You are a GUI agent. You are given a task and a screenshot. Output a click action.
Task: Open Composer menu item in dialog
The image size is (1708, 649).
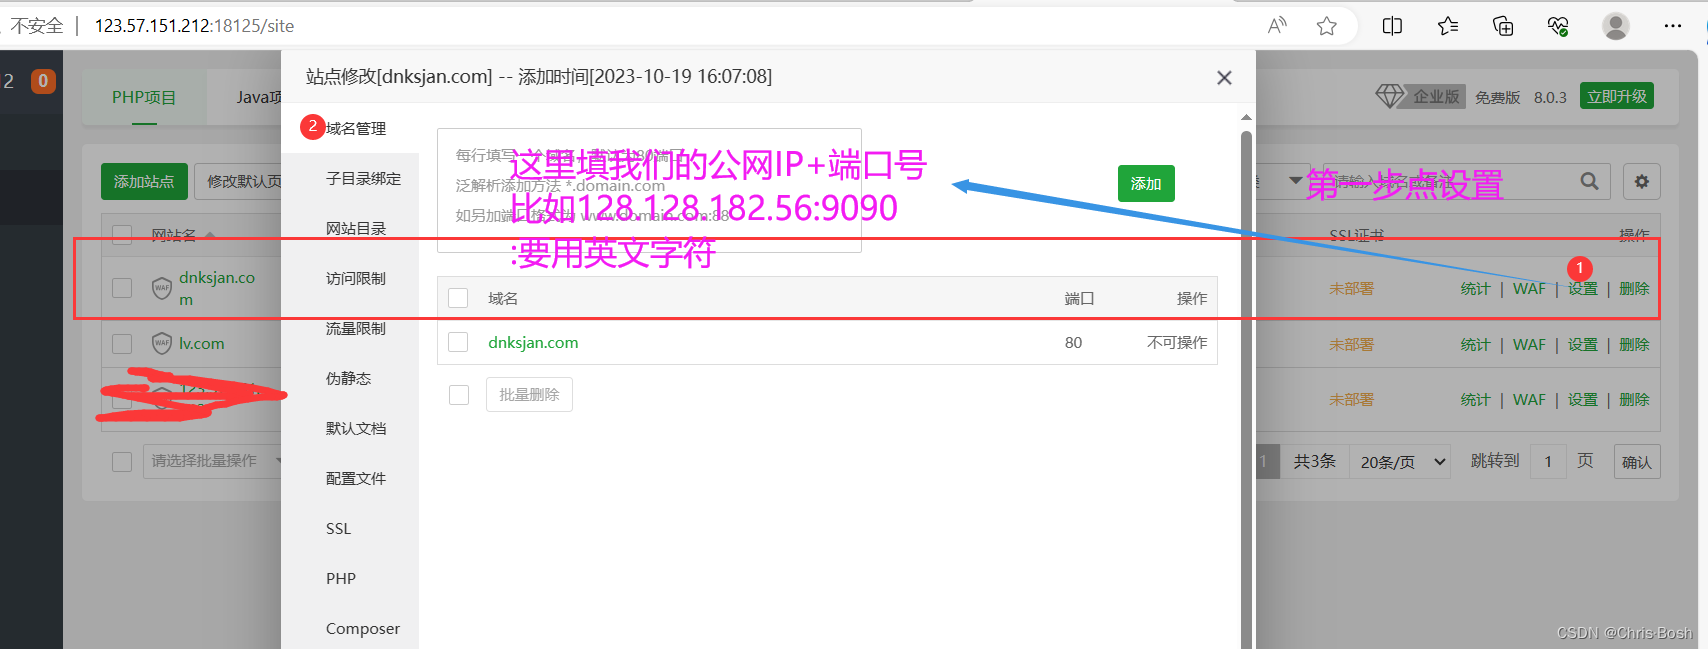coord(363,628)
